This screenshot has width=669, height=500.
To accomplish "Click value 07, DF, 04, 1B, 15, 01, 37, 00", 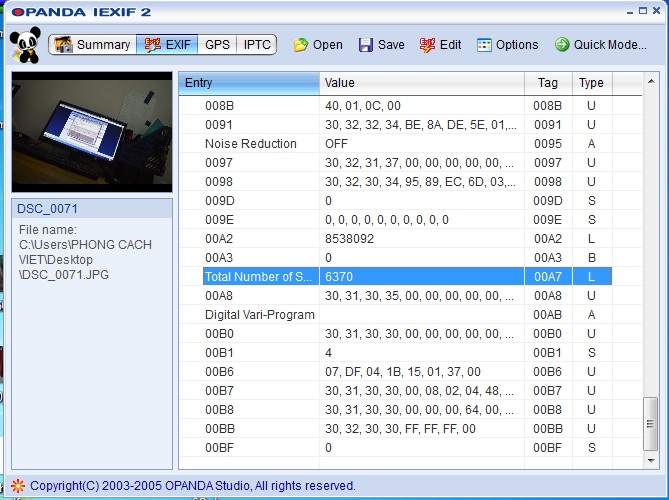I will point(403,372).
